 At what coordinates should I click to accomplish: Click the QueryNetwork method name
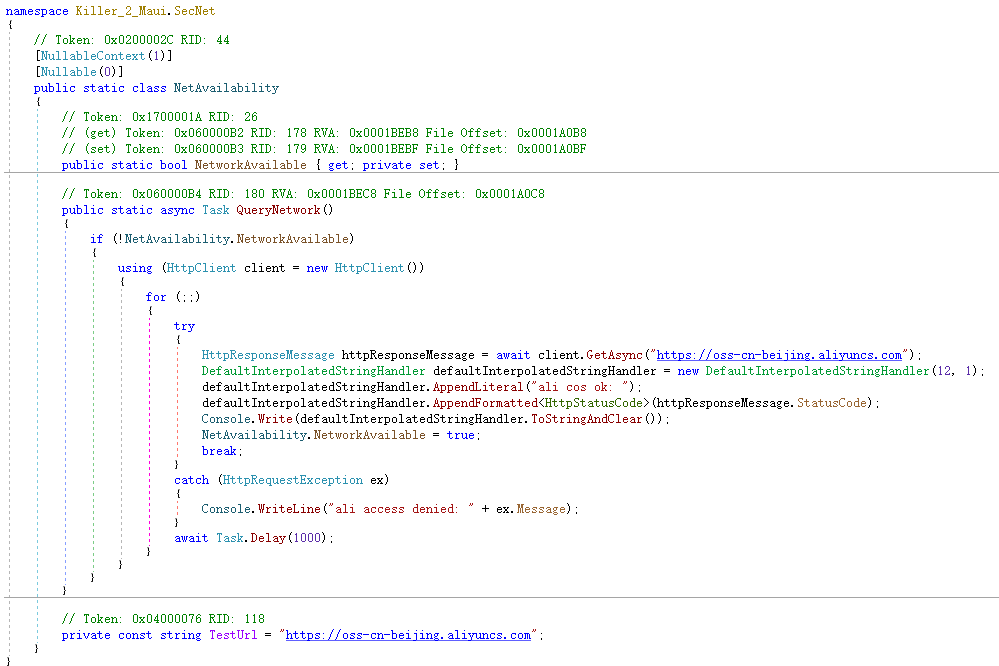(278, 210)
